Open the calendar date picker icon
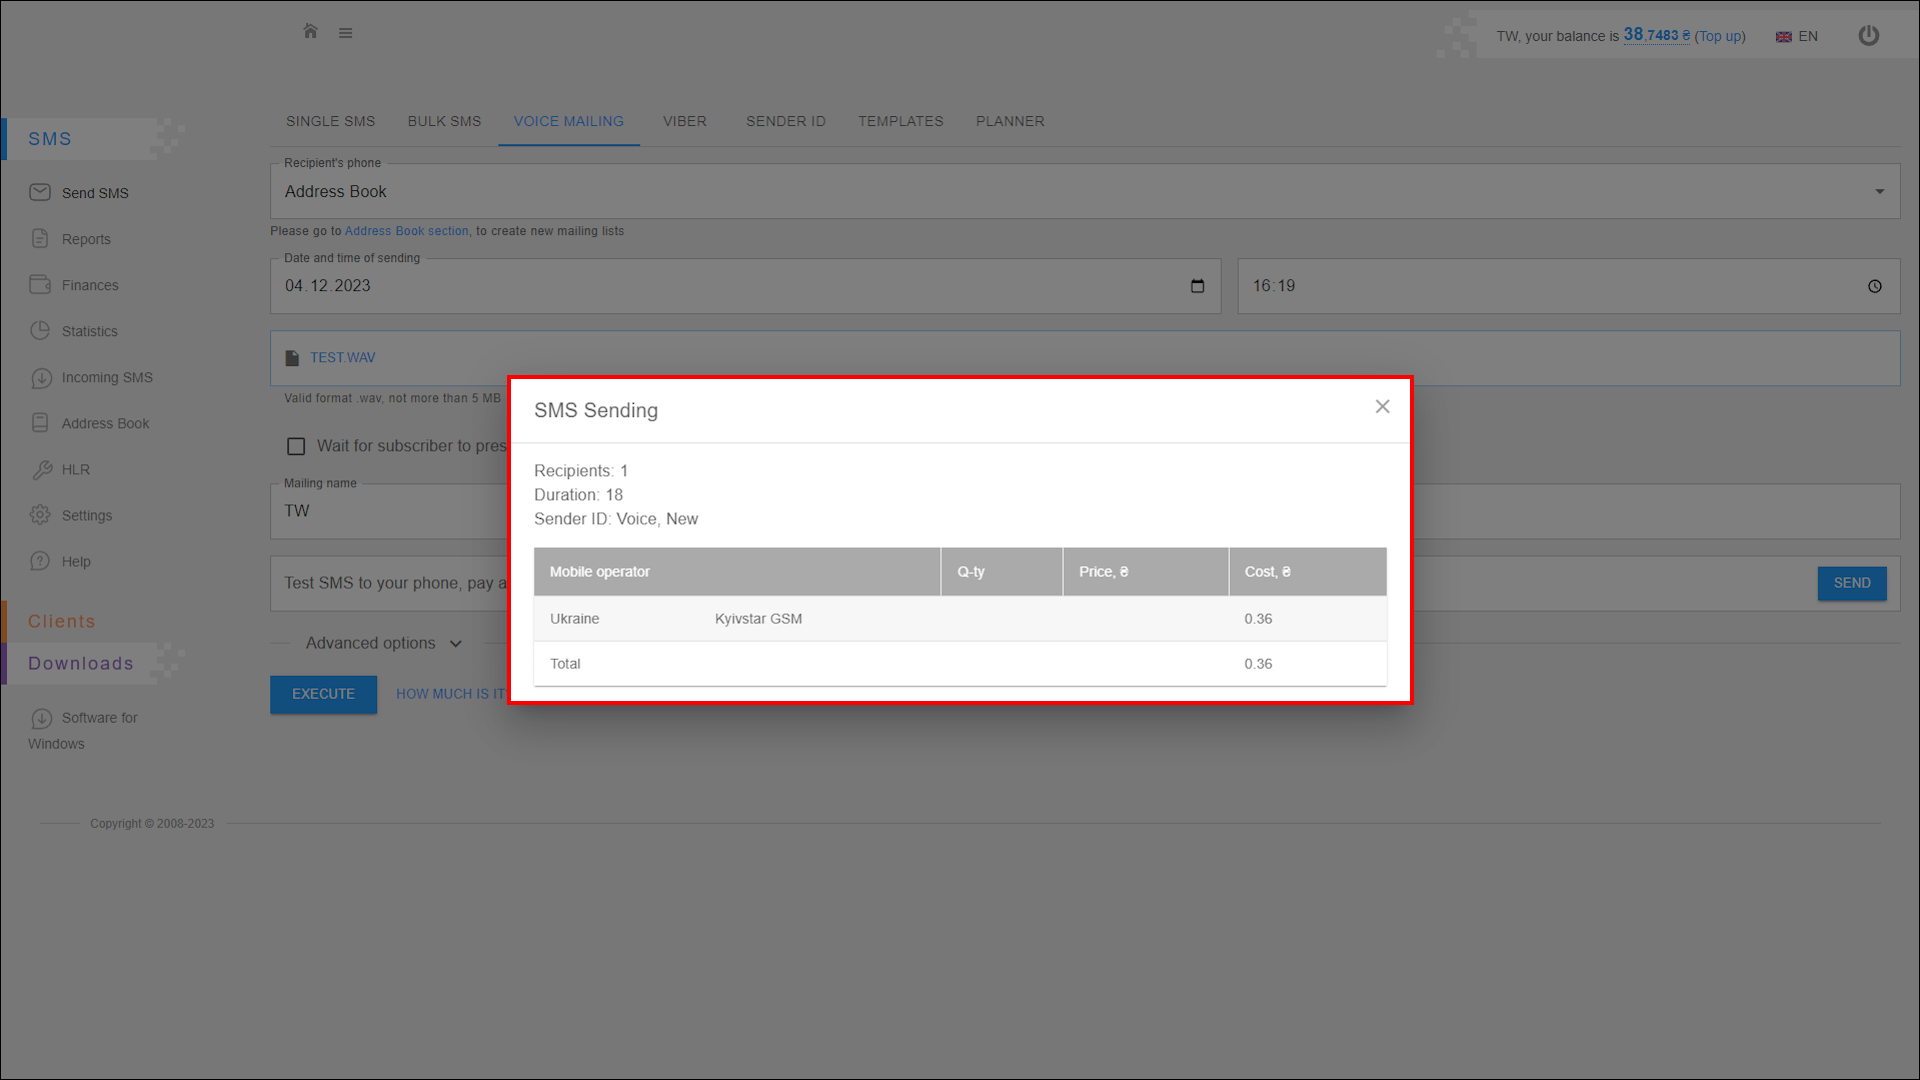Image resolution: width=1920 pixels, height=1080 pixels. coord(1197,286)
